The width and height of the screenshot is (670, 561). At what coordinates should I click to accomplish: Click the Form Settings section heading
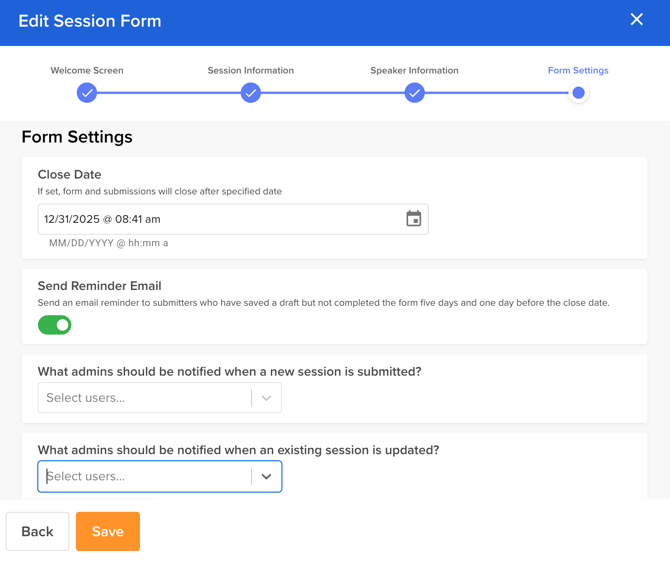pos(77,137)
